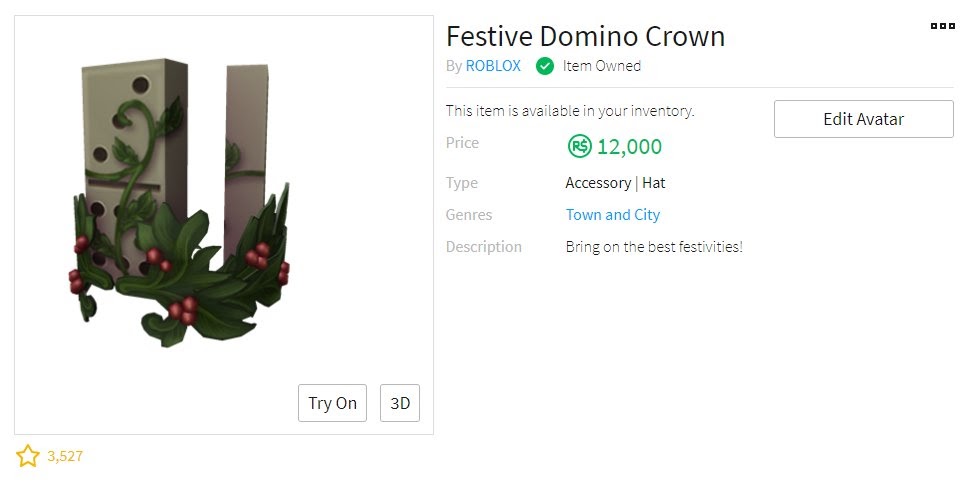Open the three-dot options menu
The image size is (968, 482).
pyautogui.click(x=942, y=26)
